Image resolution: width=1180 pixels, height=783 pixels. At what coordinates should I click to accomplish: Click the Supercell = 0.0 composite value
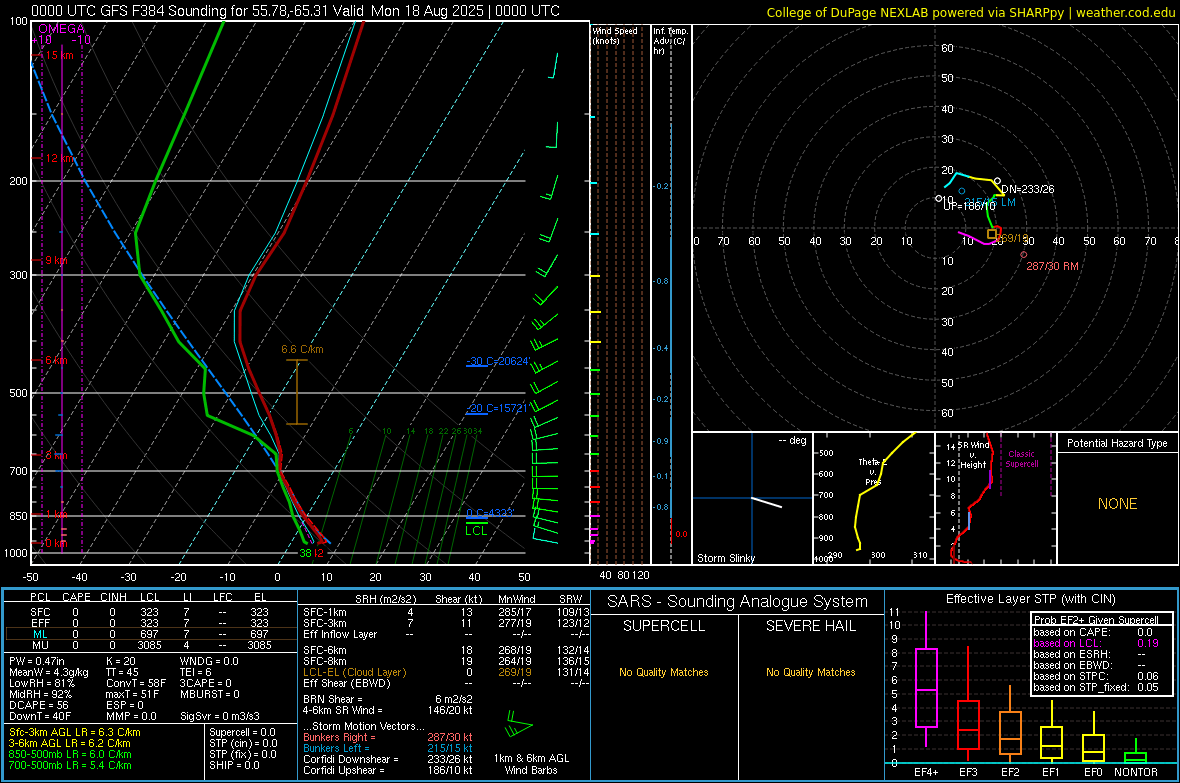point(242,732)
